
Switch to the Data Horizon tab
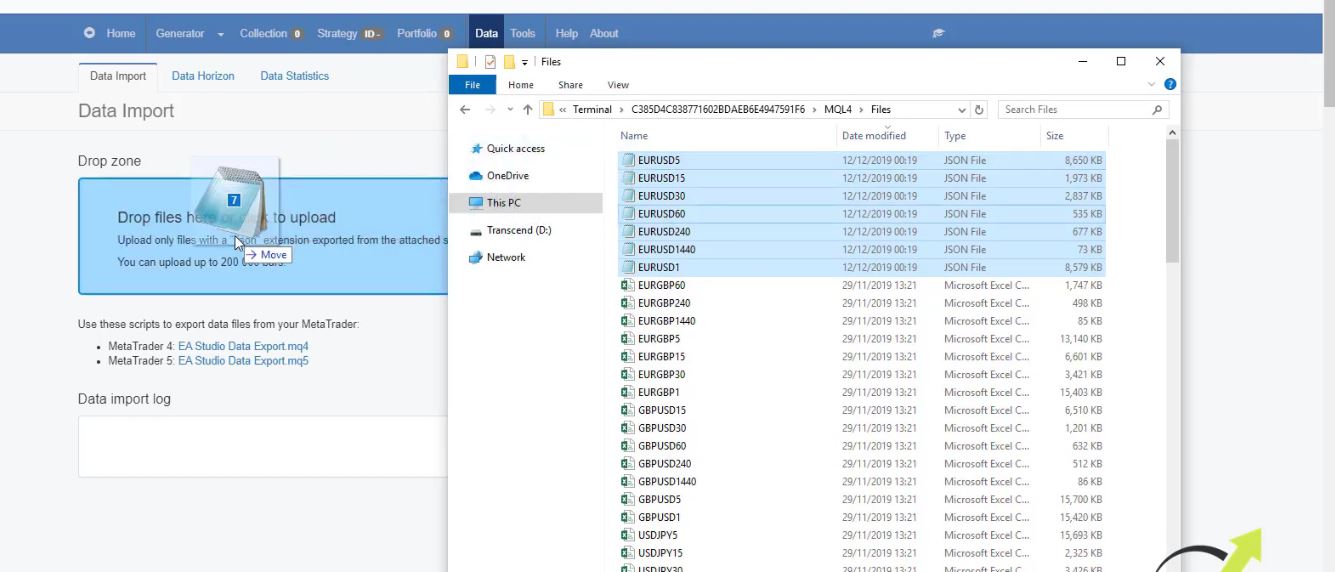click(x=203, y=76)
